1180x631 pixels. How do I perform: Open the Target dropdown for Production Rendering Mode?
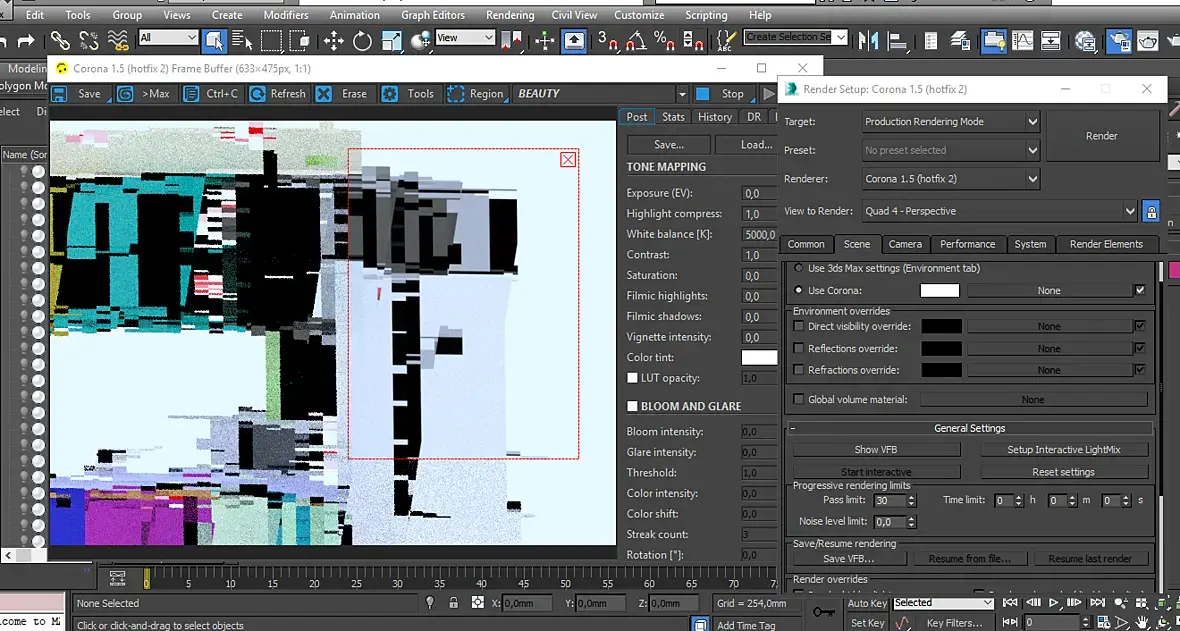[x=951, y=122]
